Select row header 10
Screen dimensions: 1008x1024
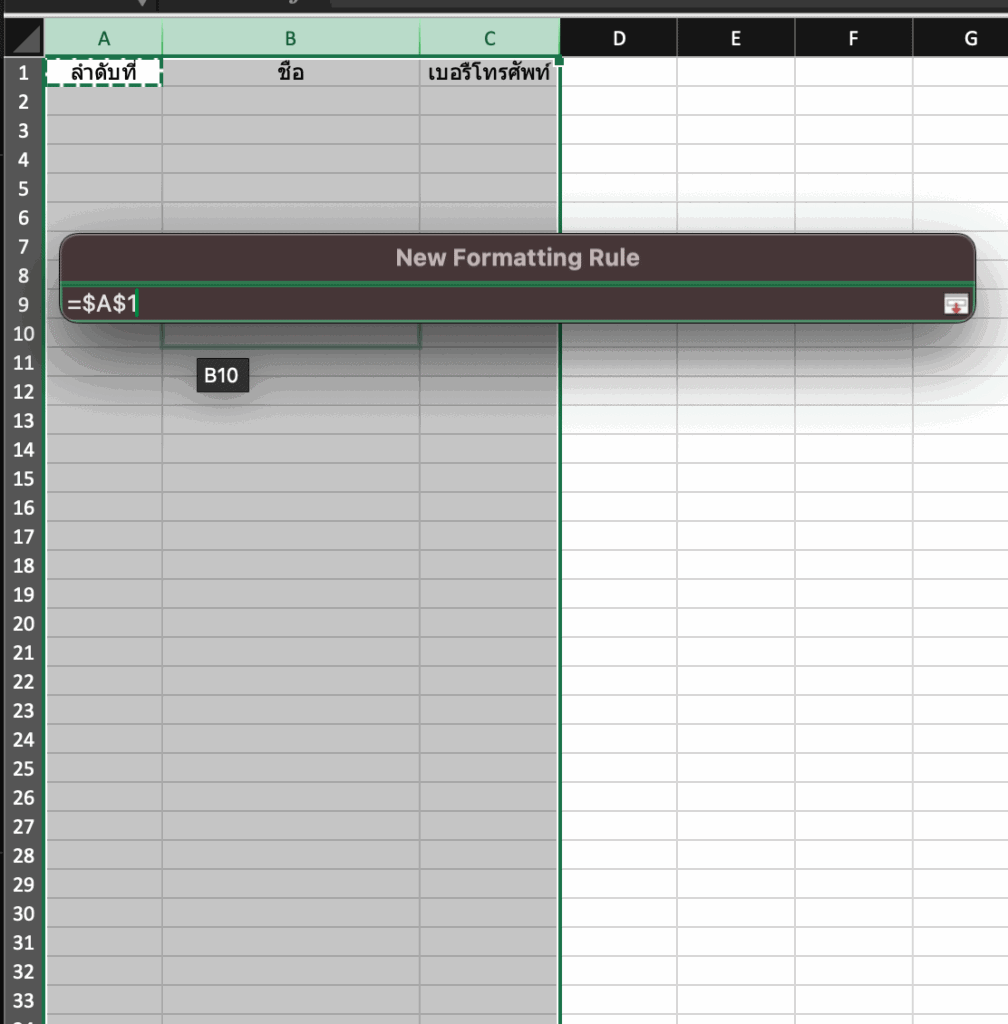22,334
